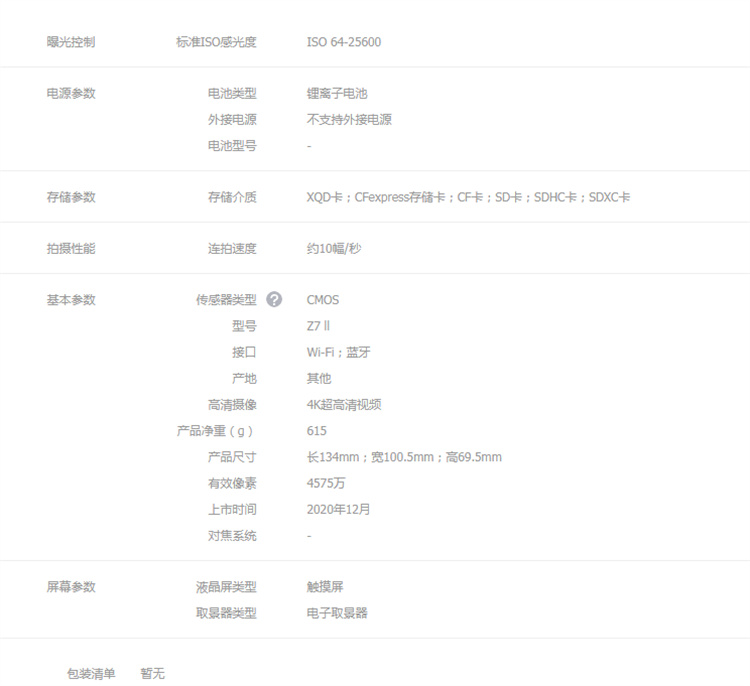Click the Wi-Fi；蓝牙 interface value
Image resolution: width=750 pixels, height=686 pixels.
click(338, 352)
